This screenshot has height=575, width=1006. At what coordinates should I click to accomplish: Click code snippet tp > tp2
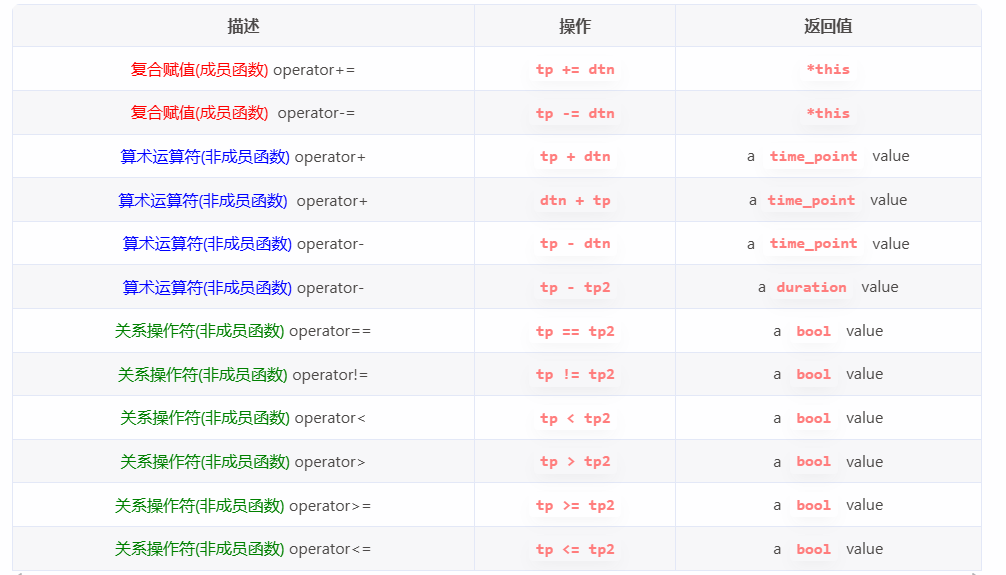[575, 462]
